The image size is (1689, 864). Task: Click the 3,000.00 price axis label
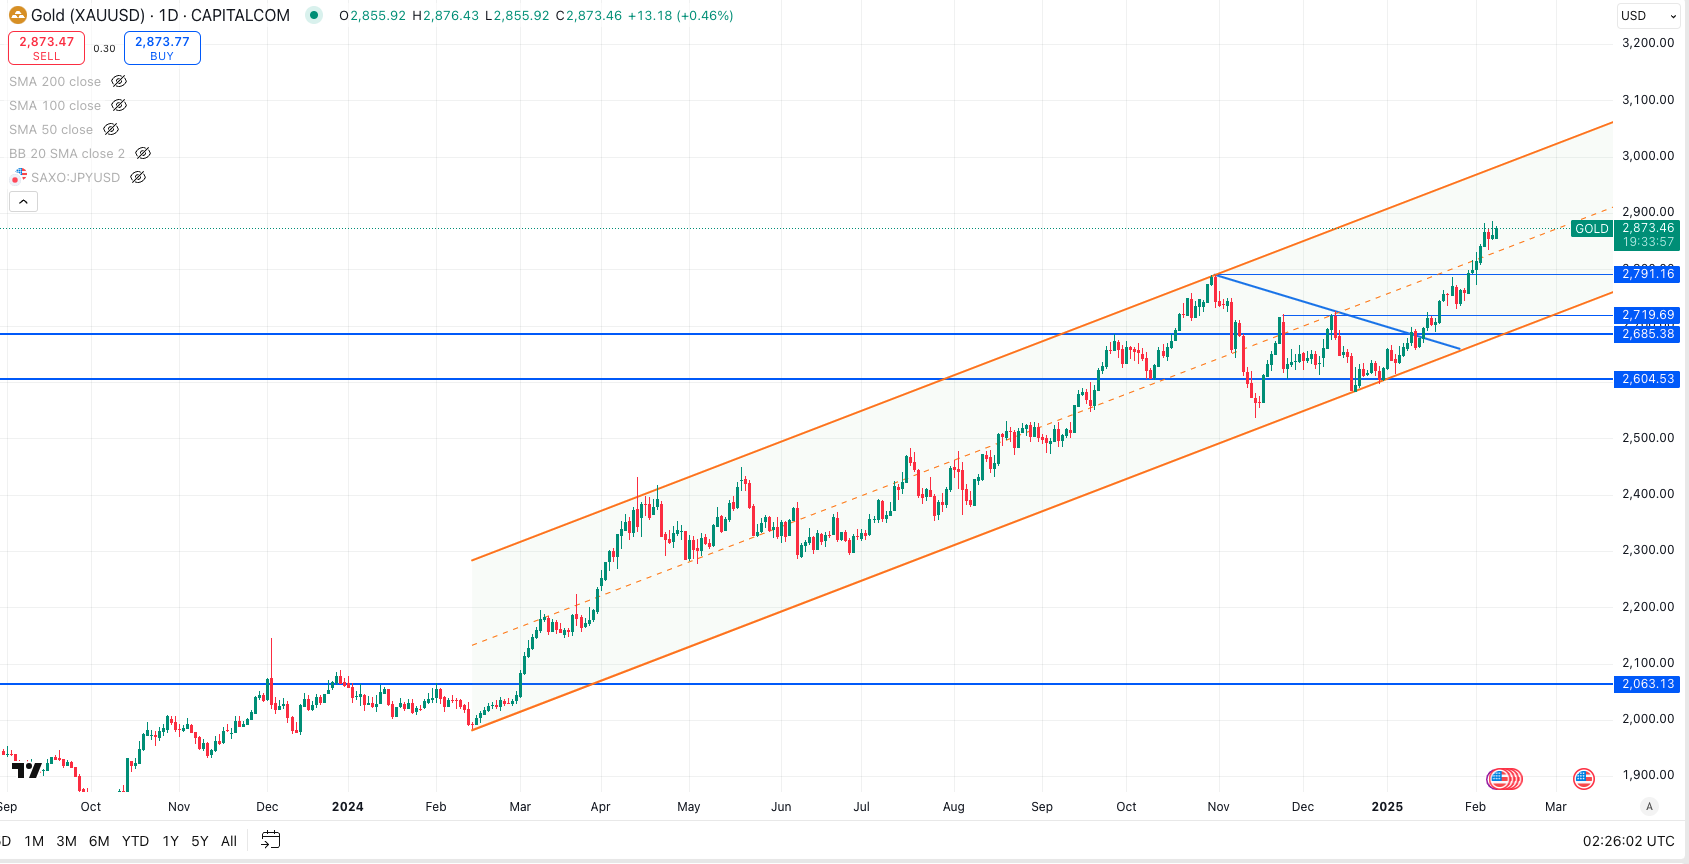(x=1648, y=156)
